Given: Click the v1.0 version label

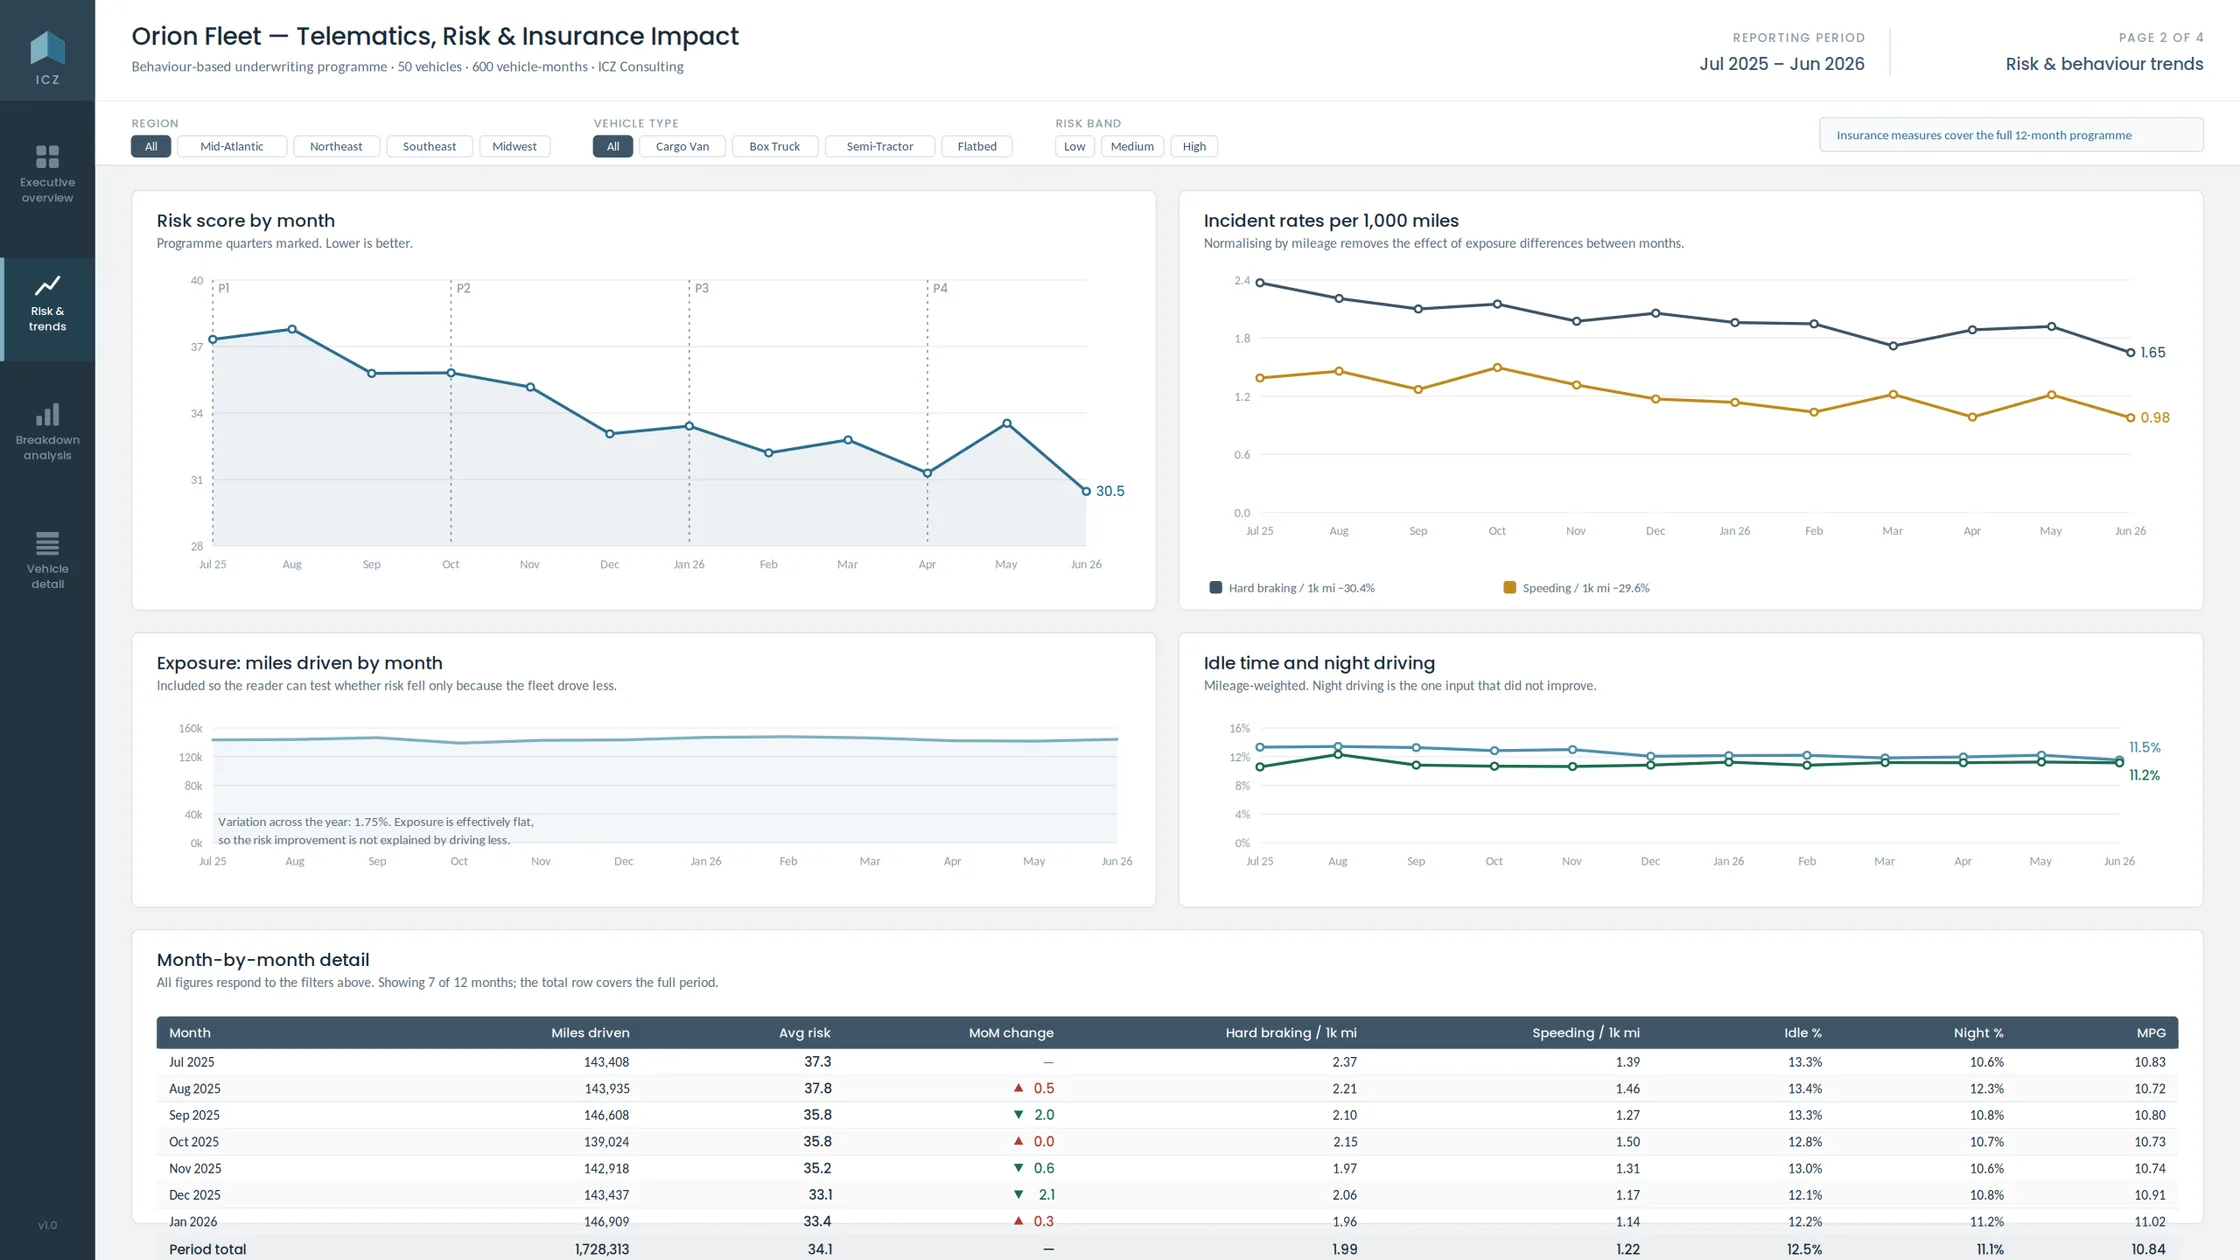Looking at the screenshot, I should (47, 1225).
